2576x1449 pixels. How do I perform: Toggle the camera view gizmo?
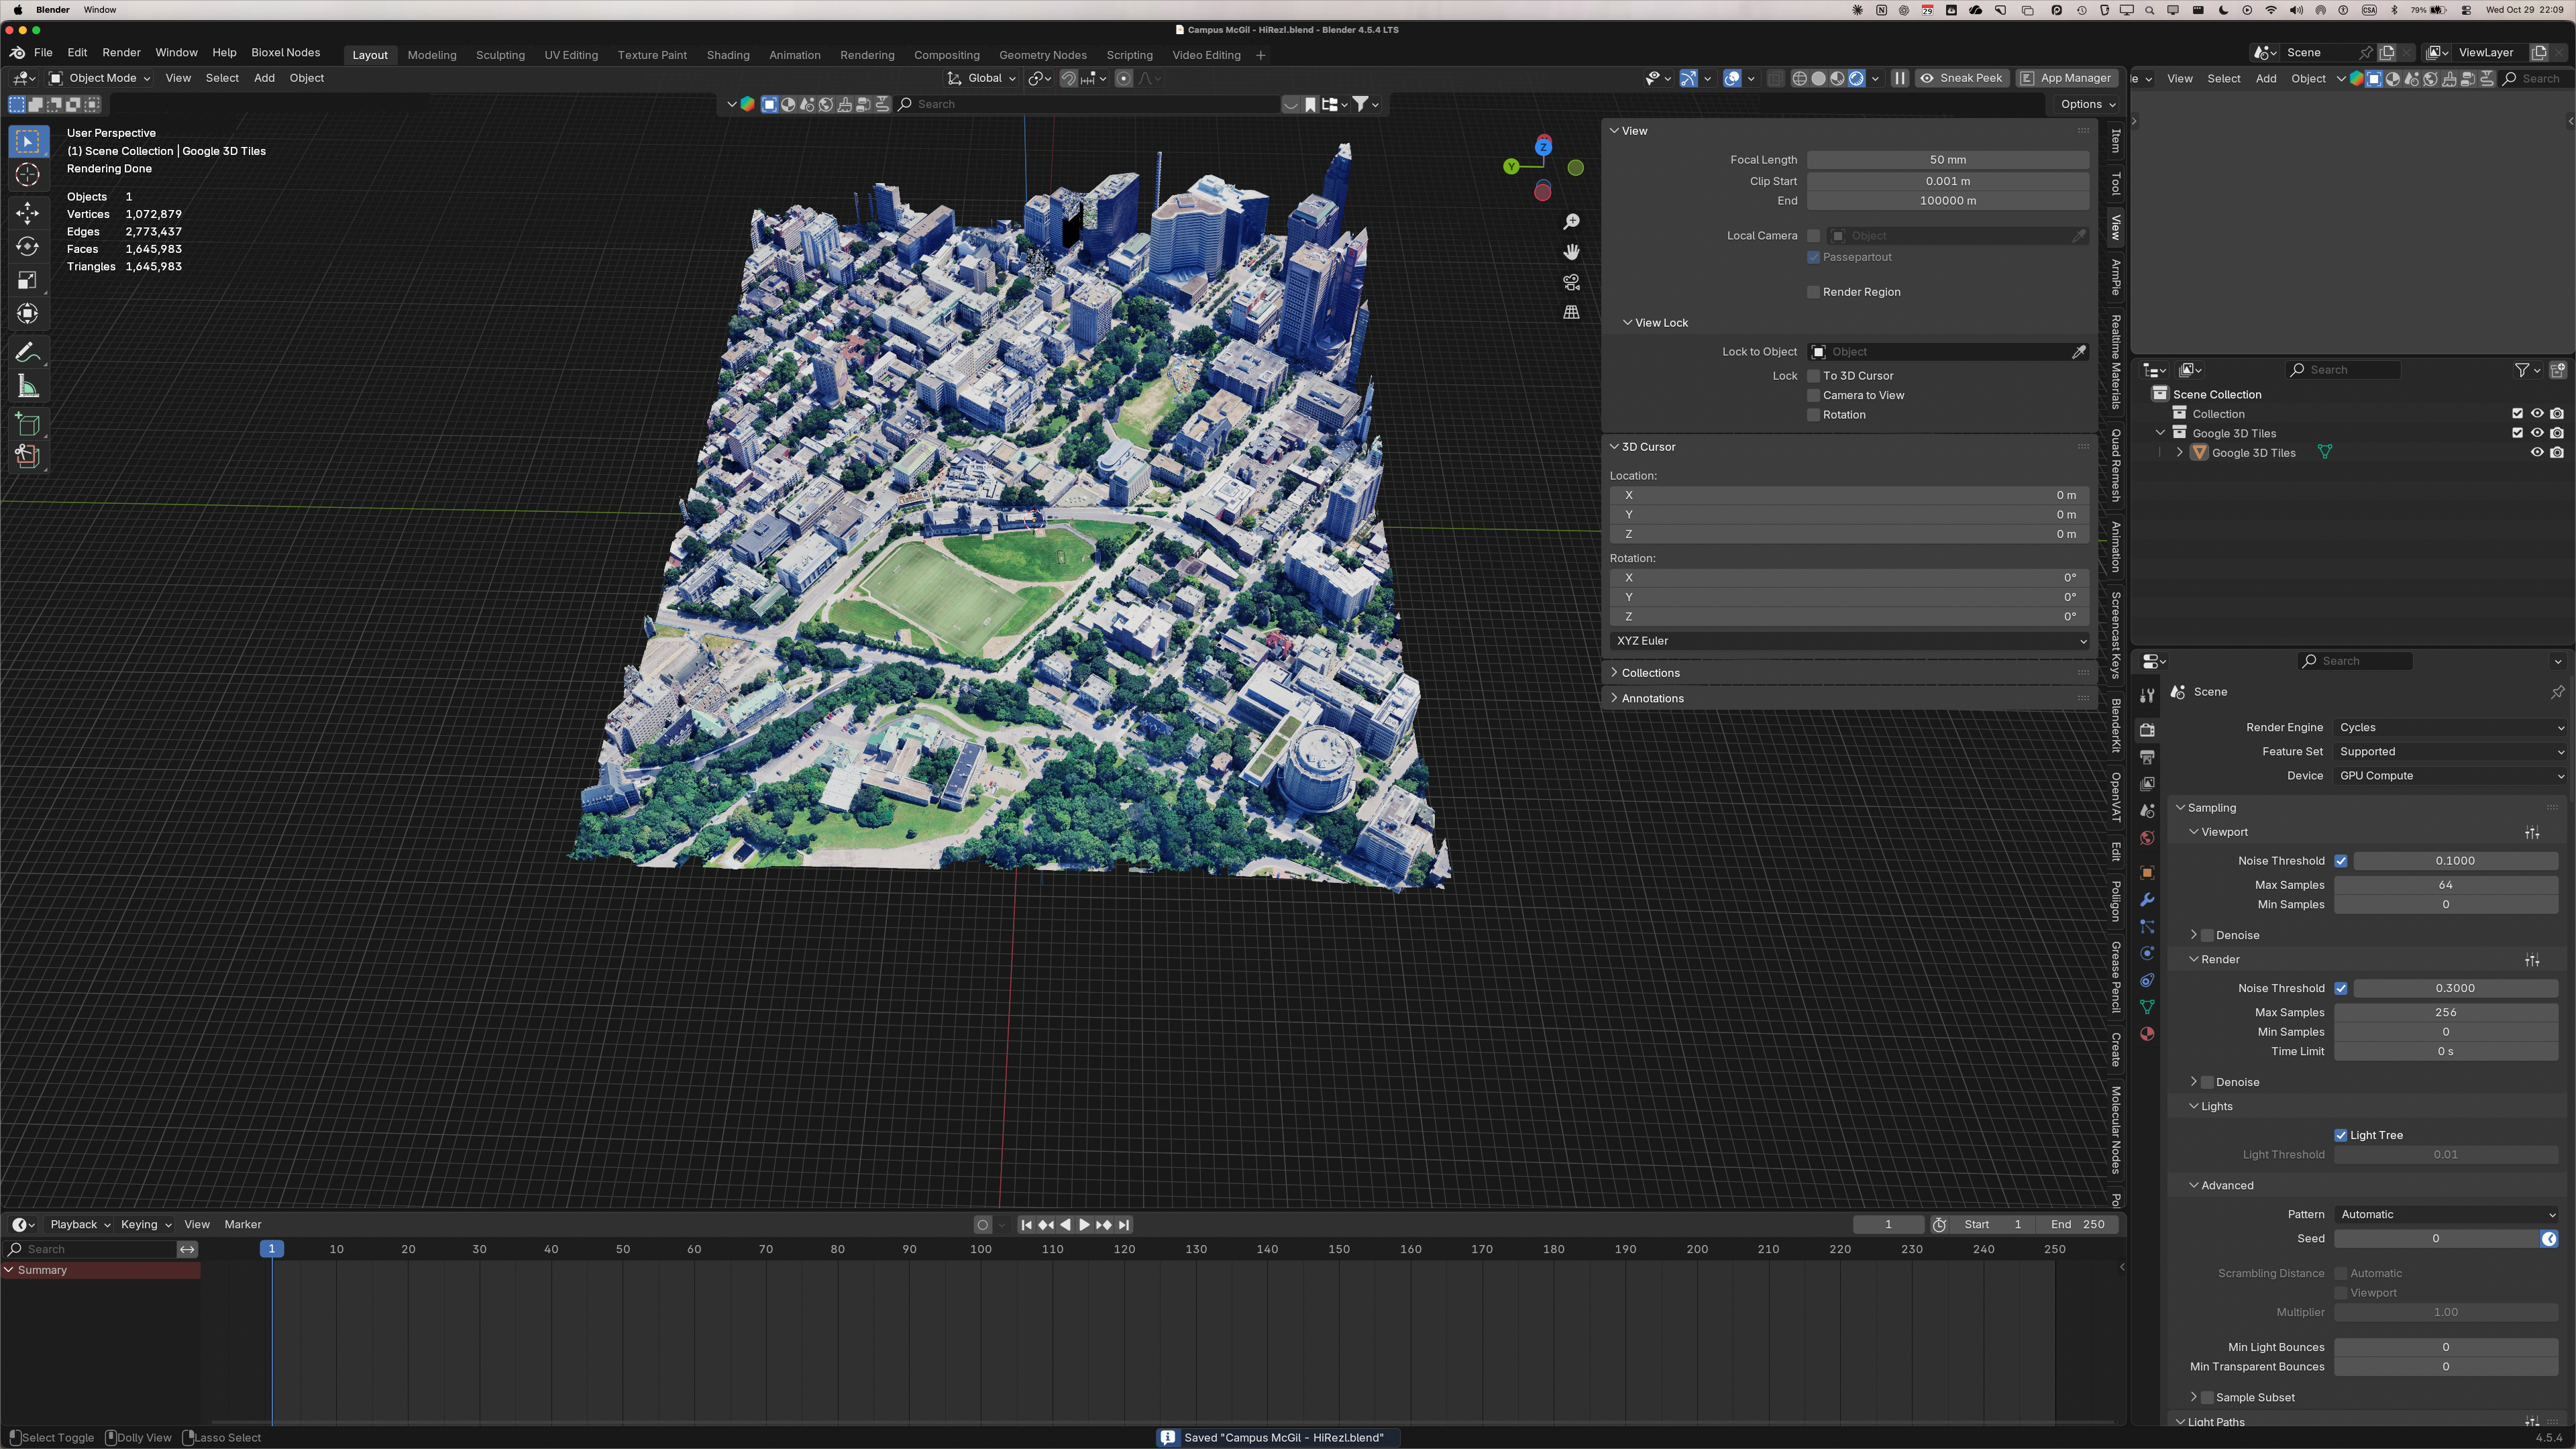click(x=1572, y=282)
